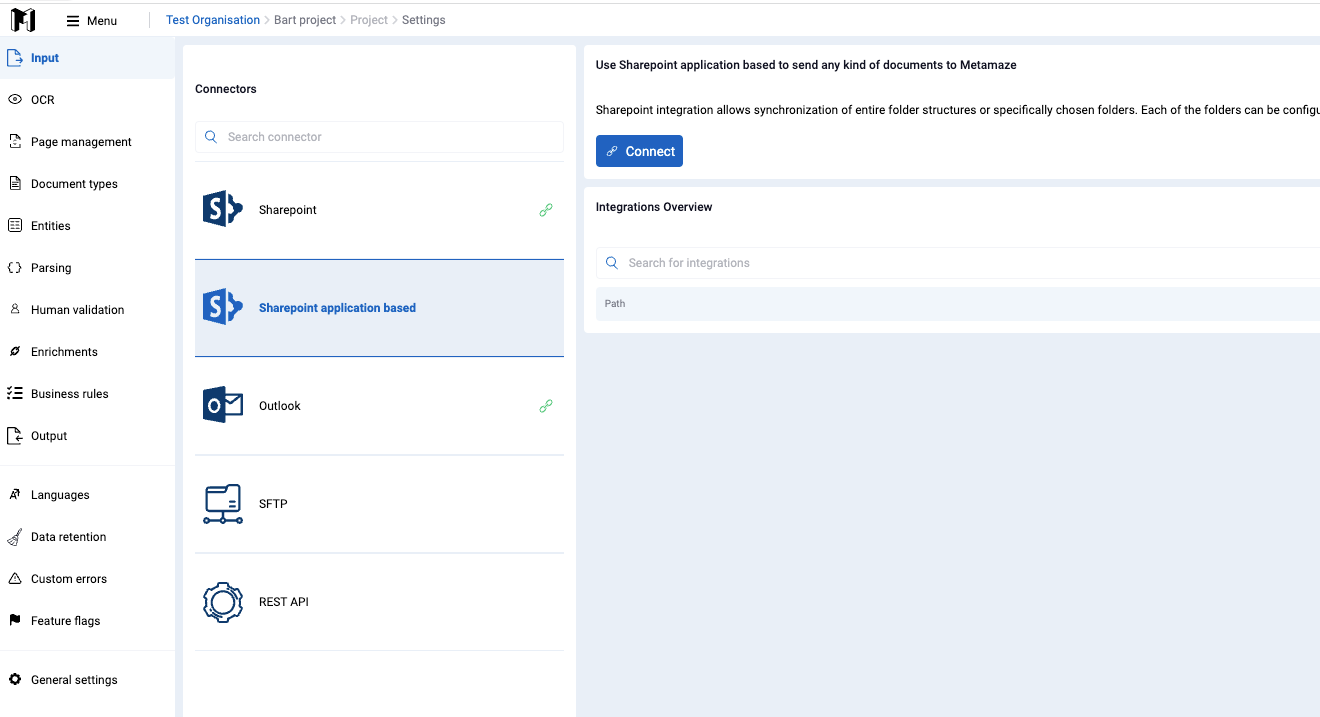Click the Metamaze logo icon
The height and width of the screenshot is (717, 1320).
click(23, 20)
